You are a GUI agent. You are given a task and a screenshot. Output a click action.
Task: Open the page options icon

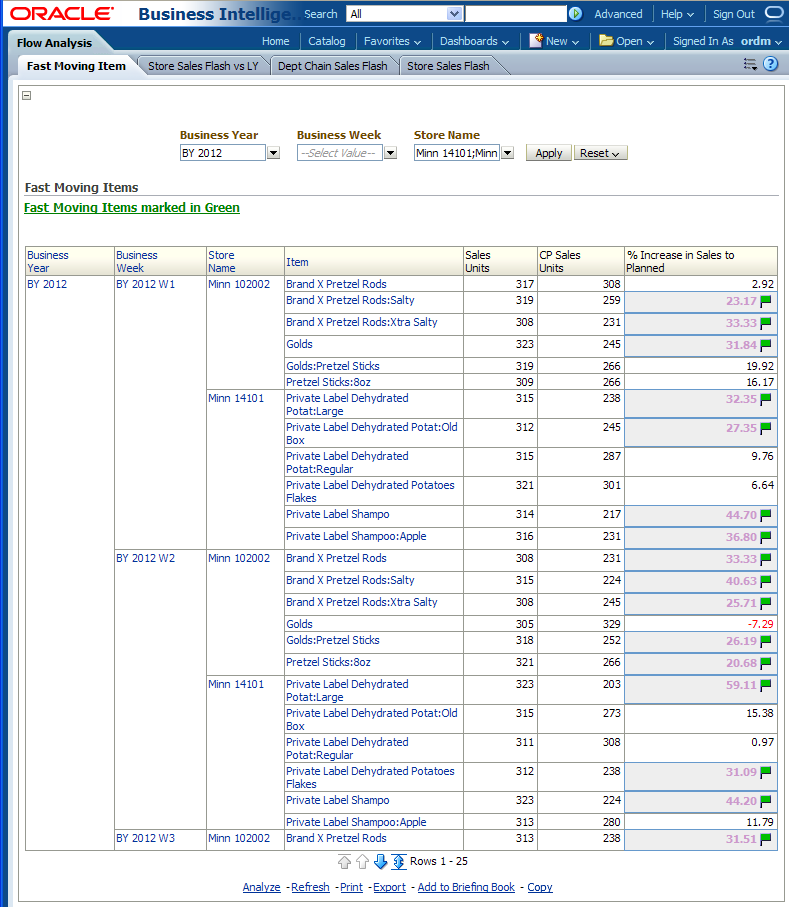click(x=750, y=64)
